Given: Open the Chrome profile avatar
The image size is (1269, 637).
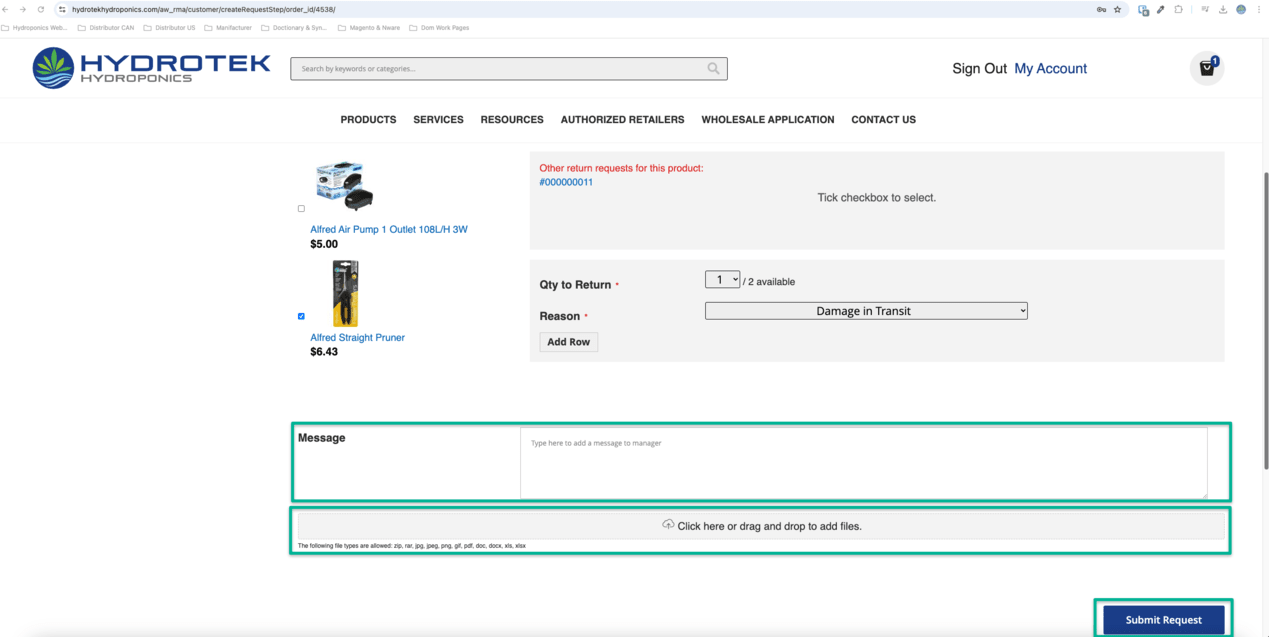Looking at the screenshot, I should point(1241,9).
